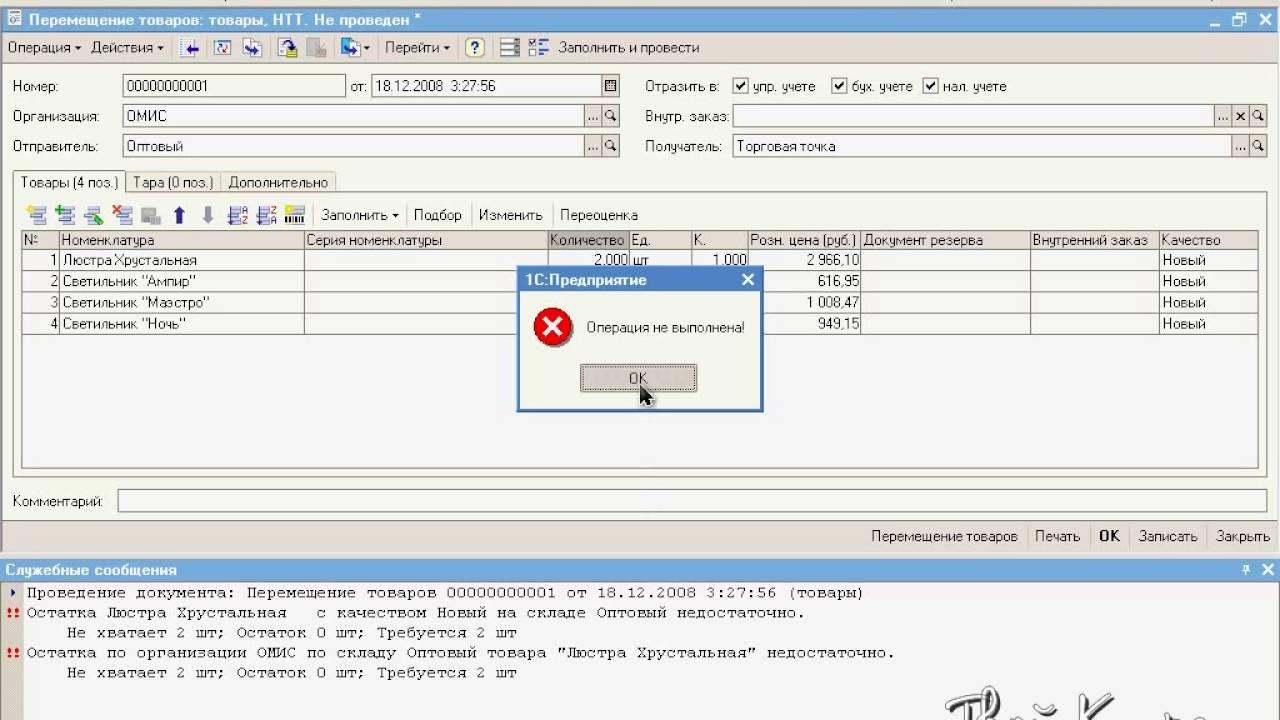1280x720 pixels.
Task: Open the calendar picker for the date field
Action: (611, 86)
